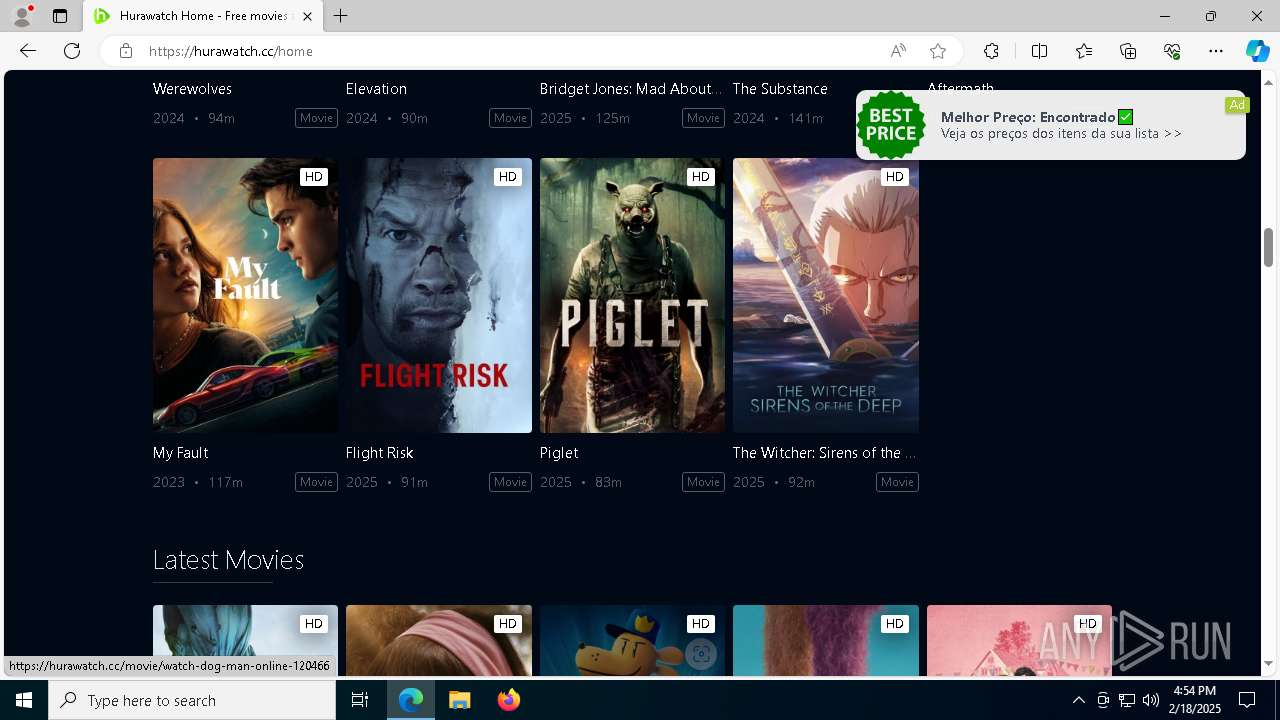Click the green Ad label
1280x720 pixels.
[x=1237, y=105]
